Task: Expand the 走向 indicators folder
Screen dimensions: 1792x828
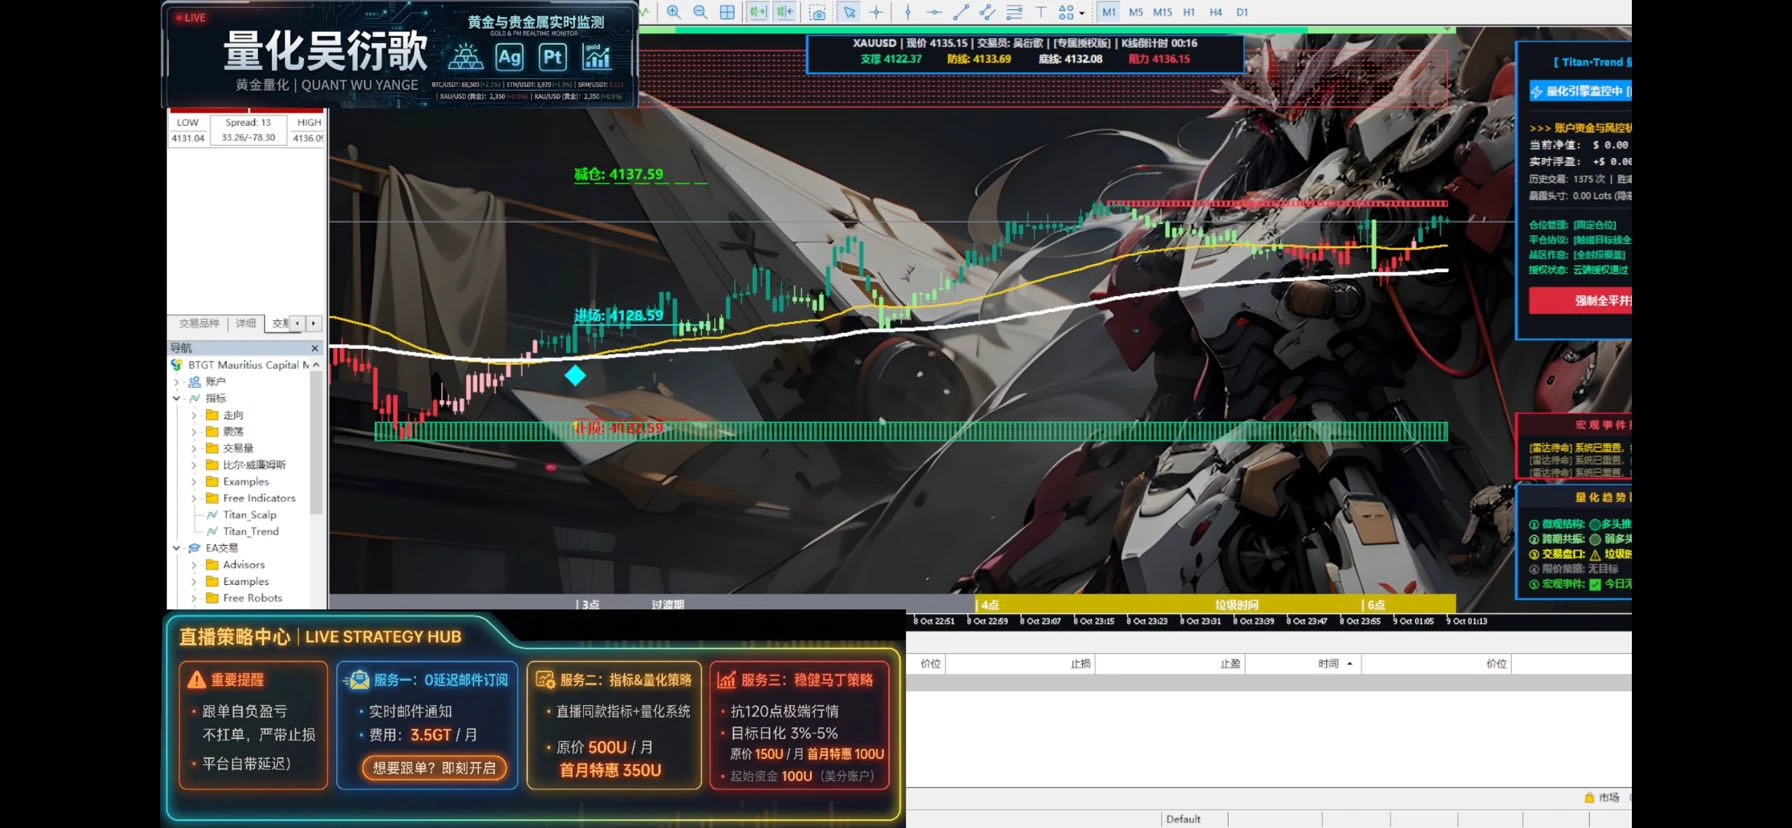Action: pyautogui.click(x=194, y=415)
